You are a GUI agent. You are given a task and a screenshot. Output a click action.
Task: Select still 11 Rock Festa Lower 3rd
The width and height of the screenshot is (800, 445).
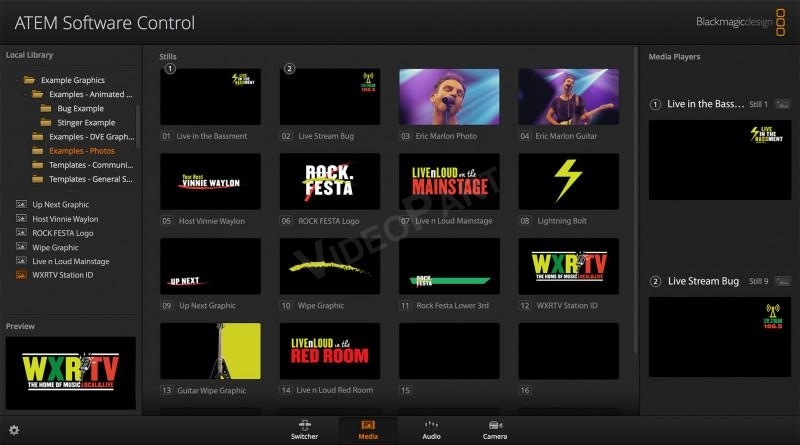click(449, 266)
